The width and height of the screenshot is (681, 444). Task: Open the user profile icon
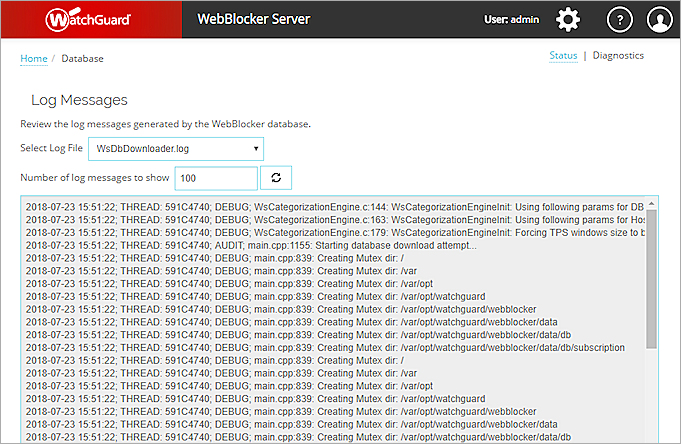[659, 19]
